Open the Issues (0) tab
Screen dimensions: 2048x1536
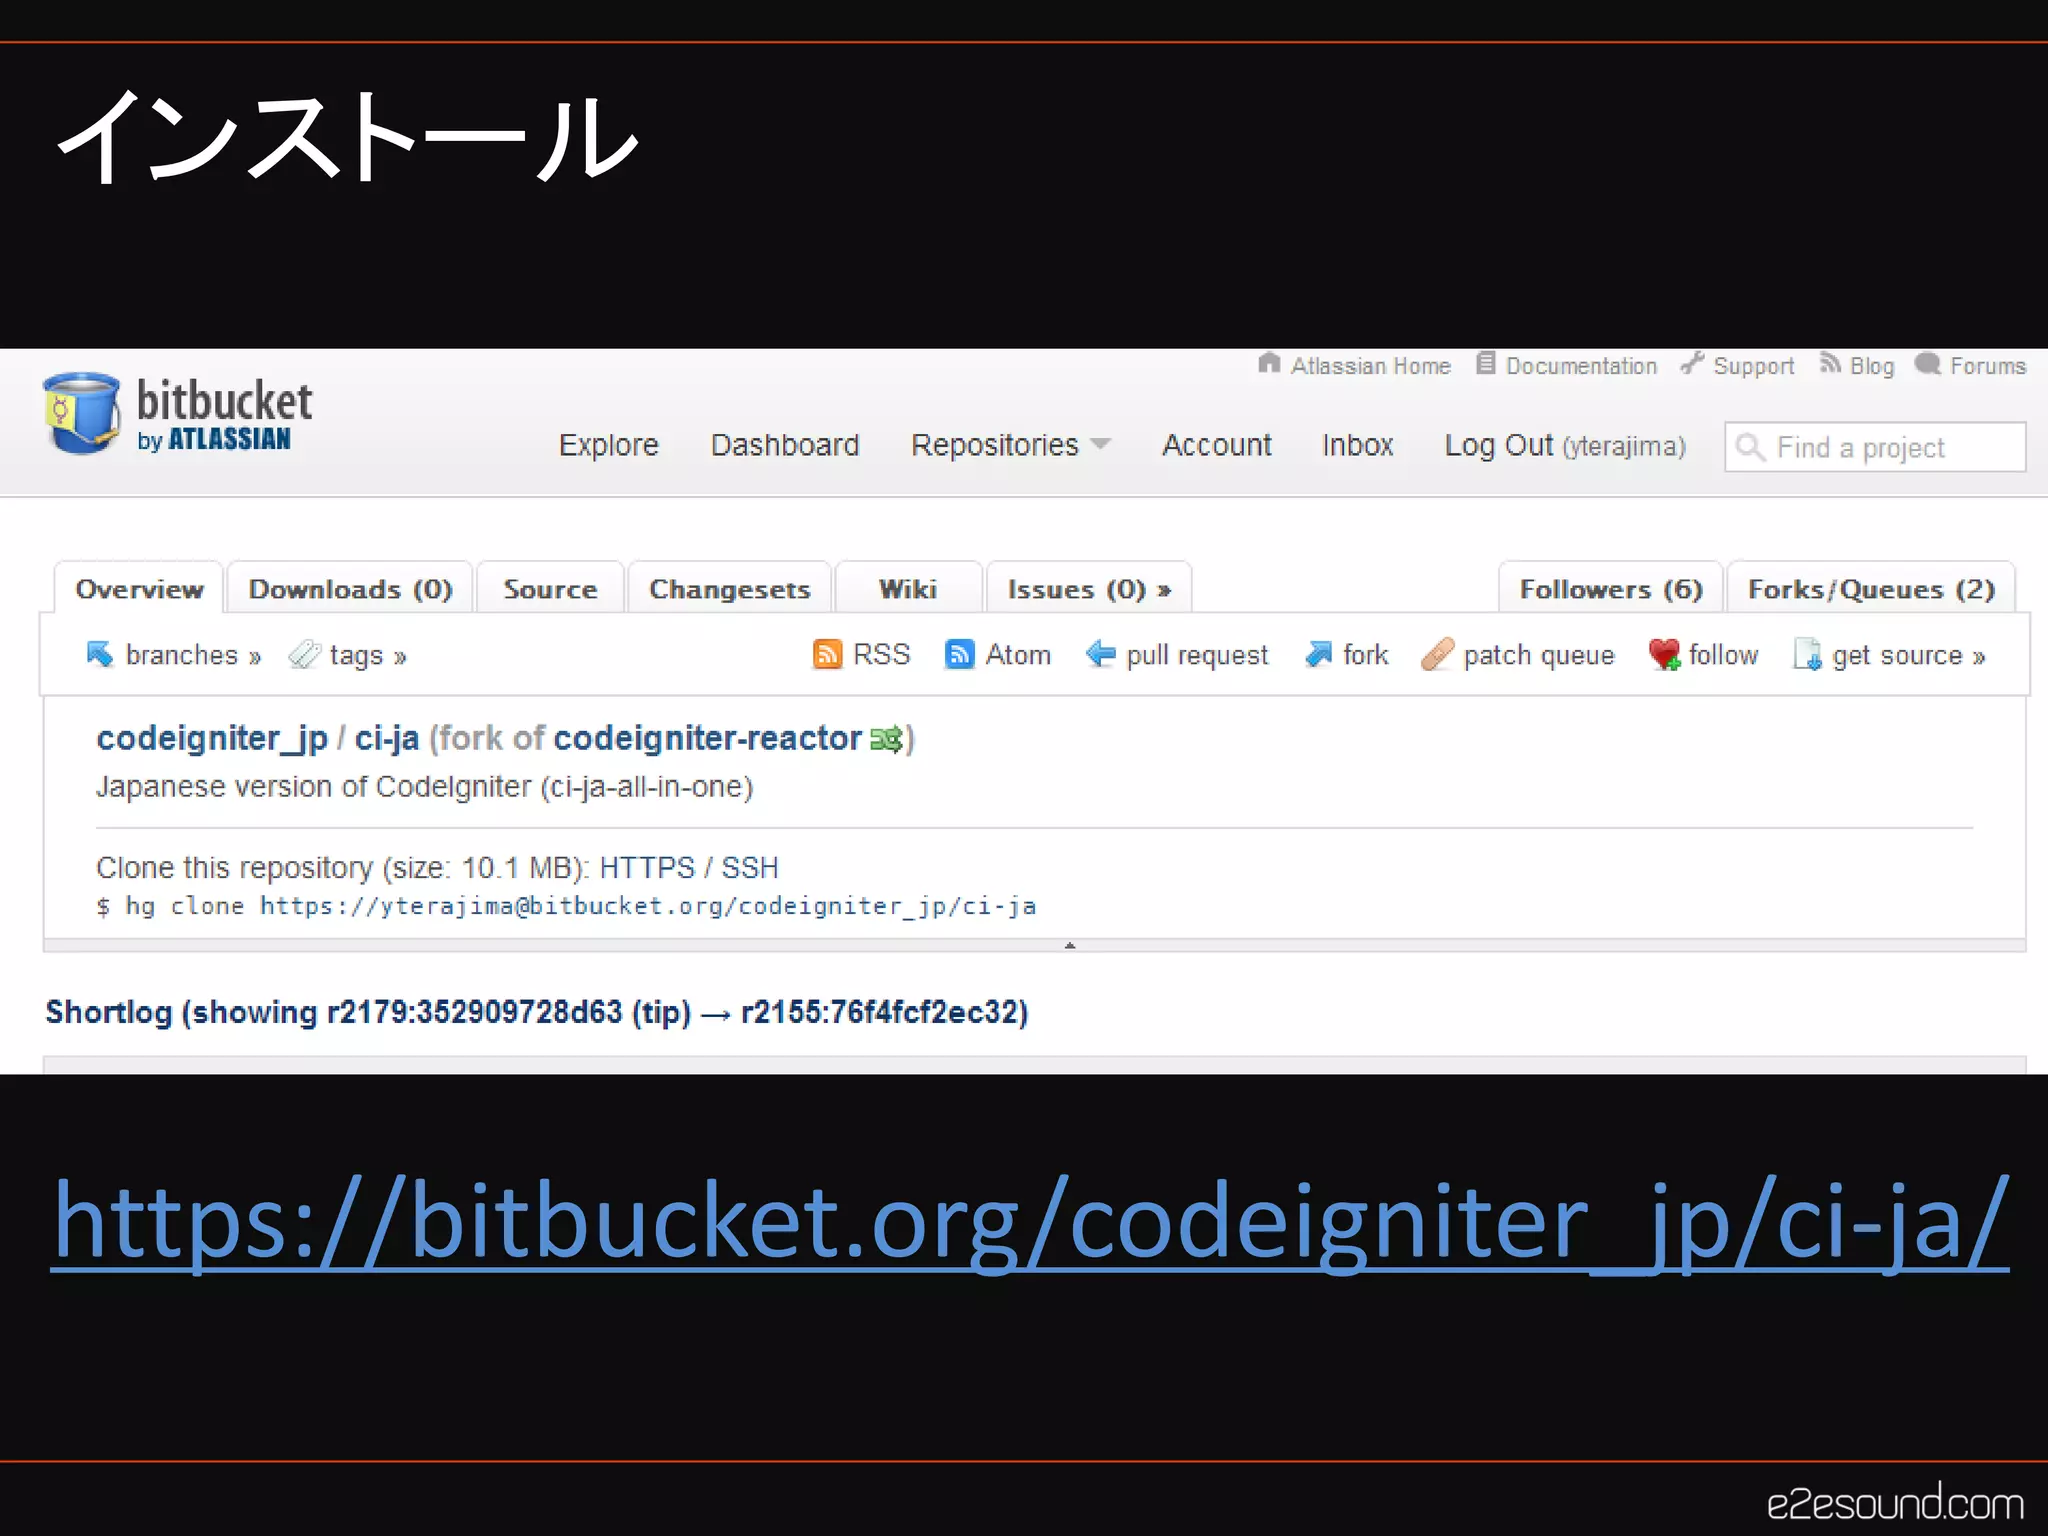coord(1089,589)
